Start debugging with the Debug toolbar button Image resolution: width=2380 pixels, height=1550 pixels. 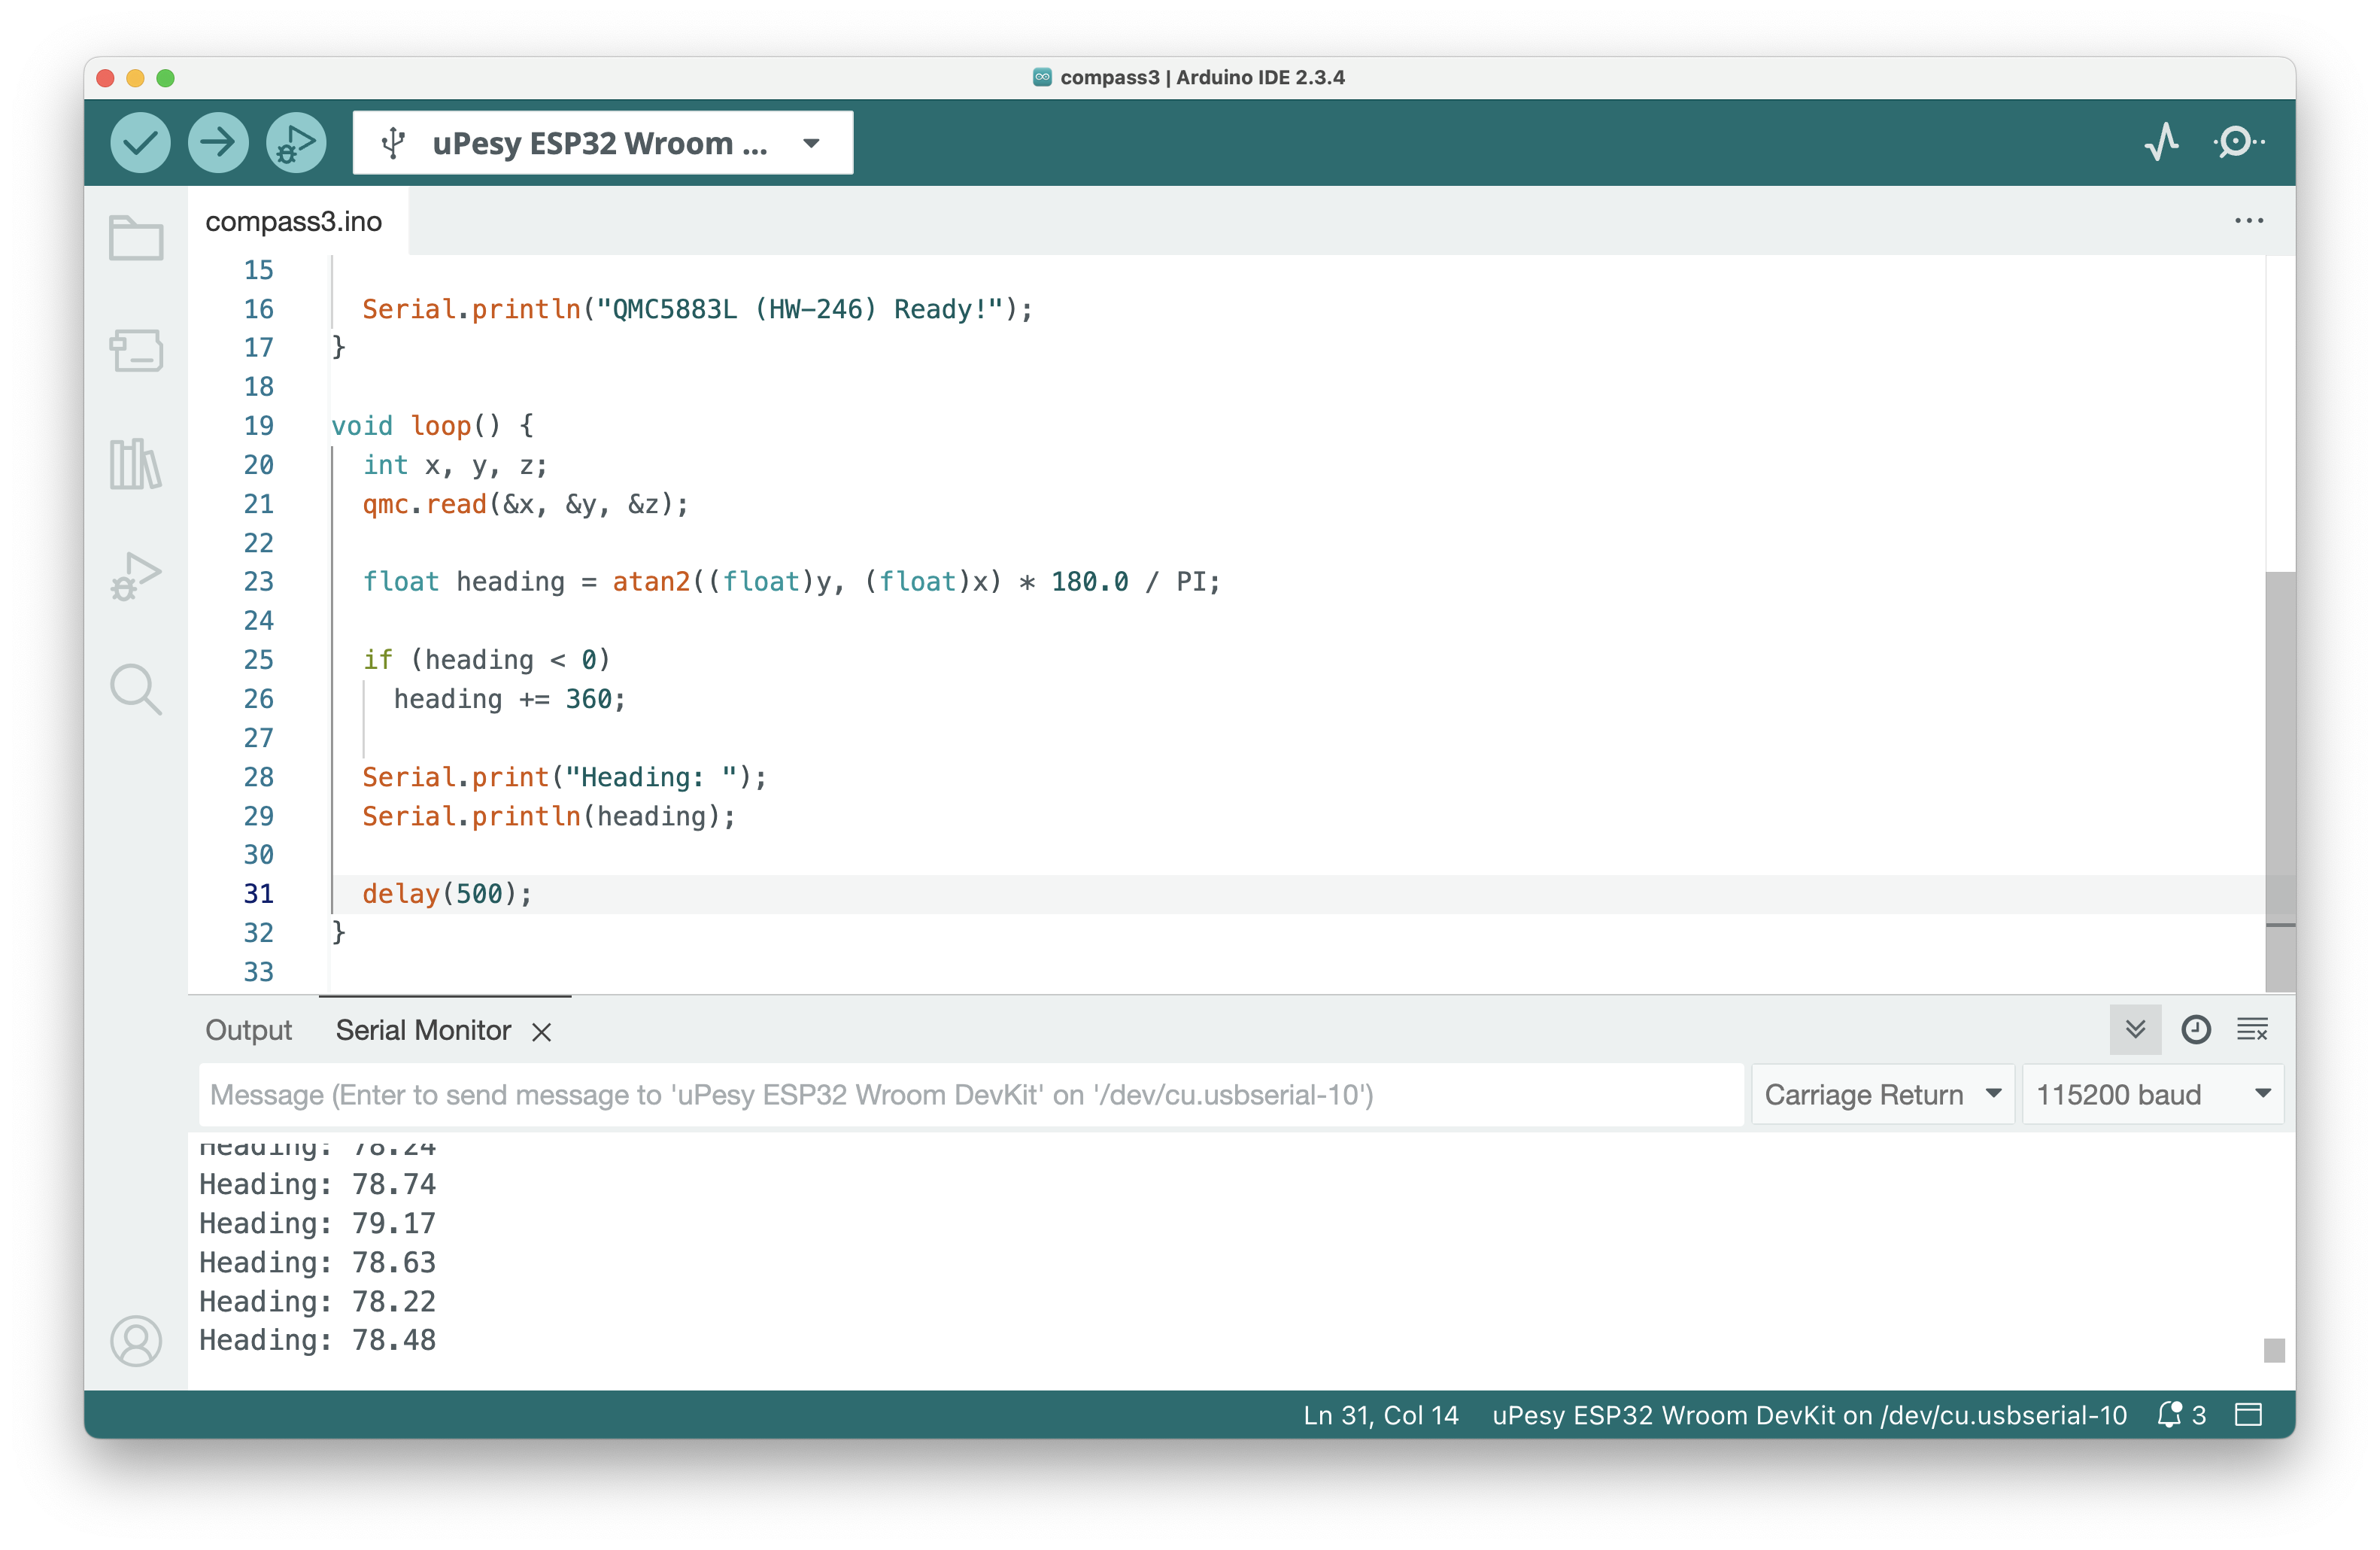coord(296,143)
